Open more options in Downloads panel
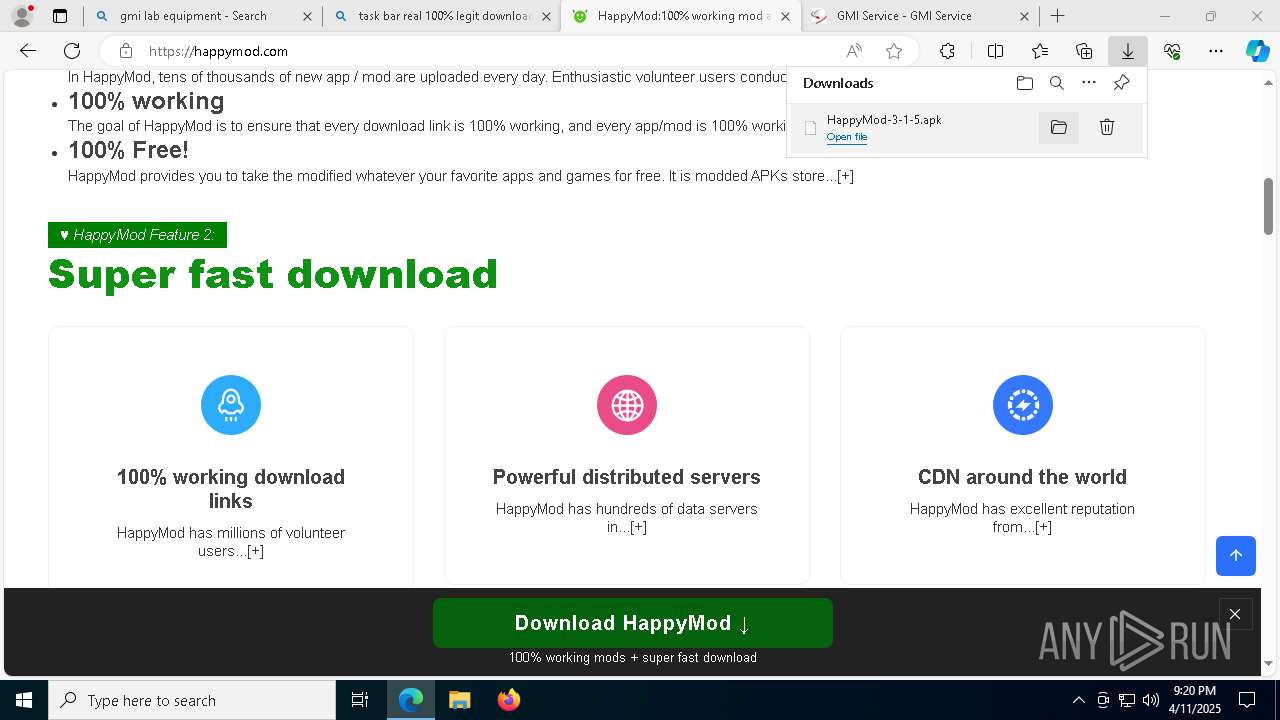This screenshot has height=720, width=1280. (1089, 83)
